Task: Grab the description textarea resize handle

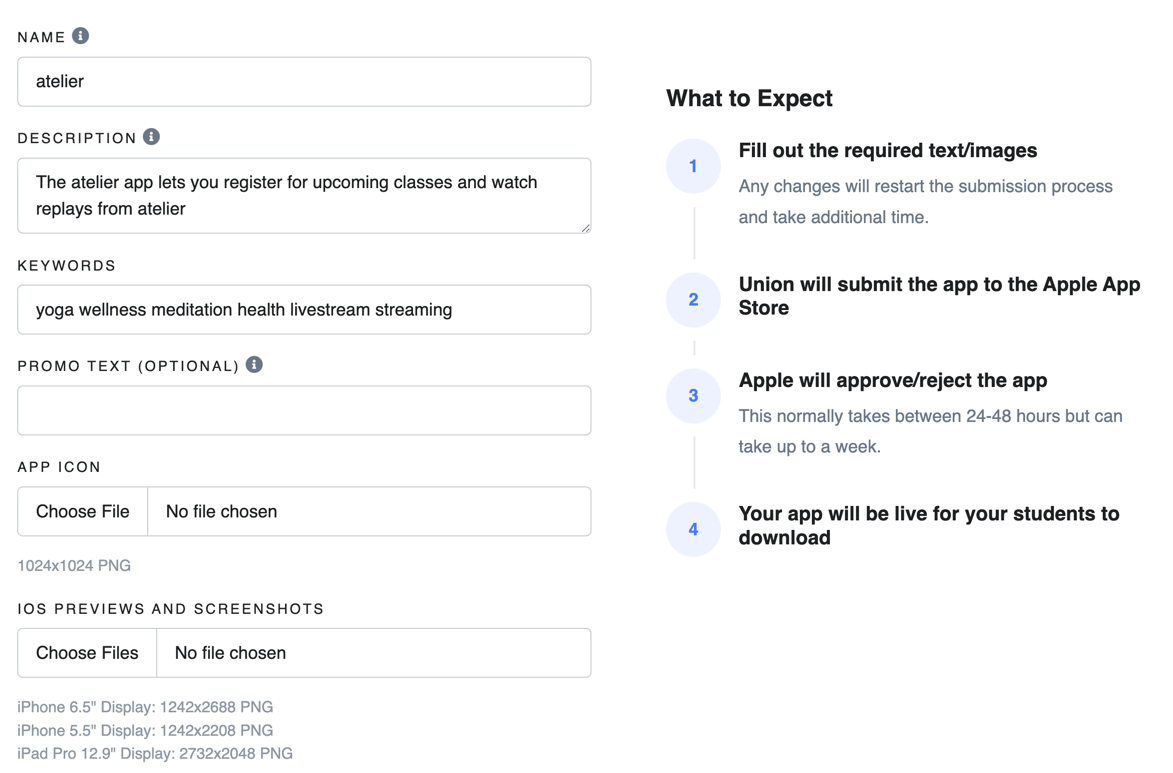Action: tap(585, 227)
